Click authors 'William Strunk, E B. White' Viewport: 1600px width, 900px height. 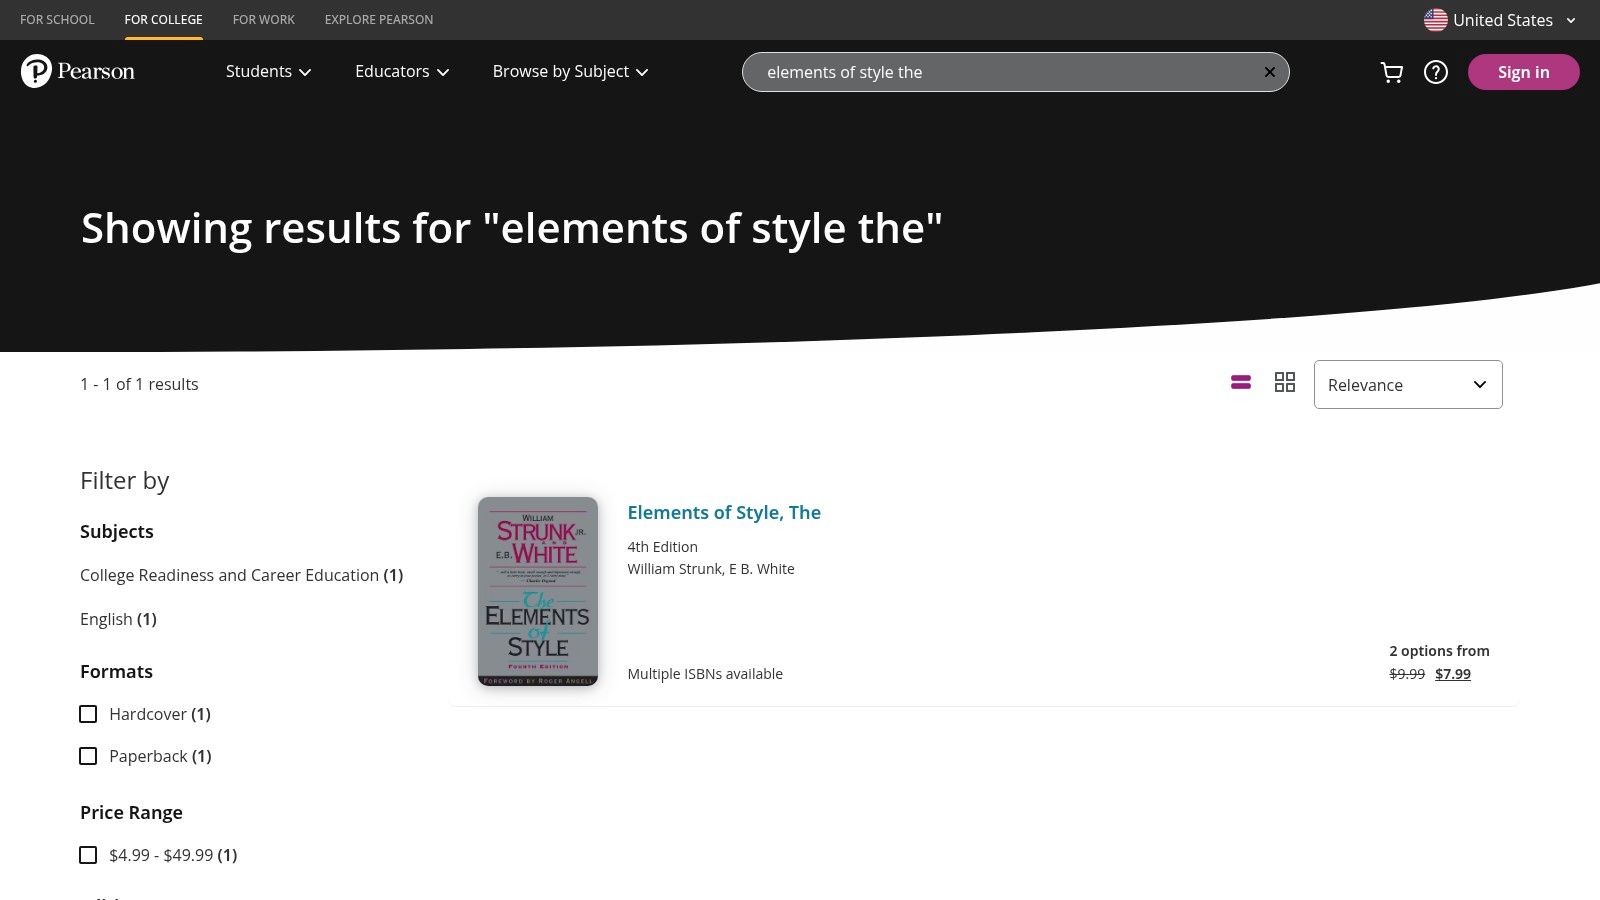tap(711, 569)
